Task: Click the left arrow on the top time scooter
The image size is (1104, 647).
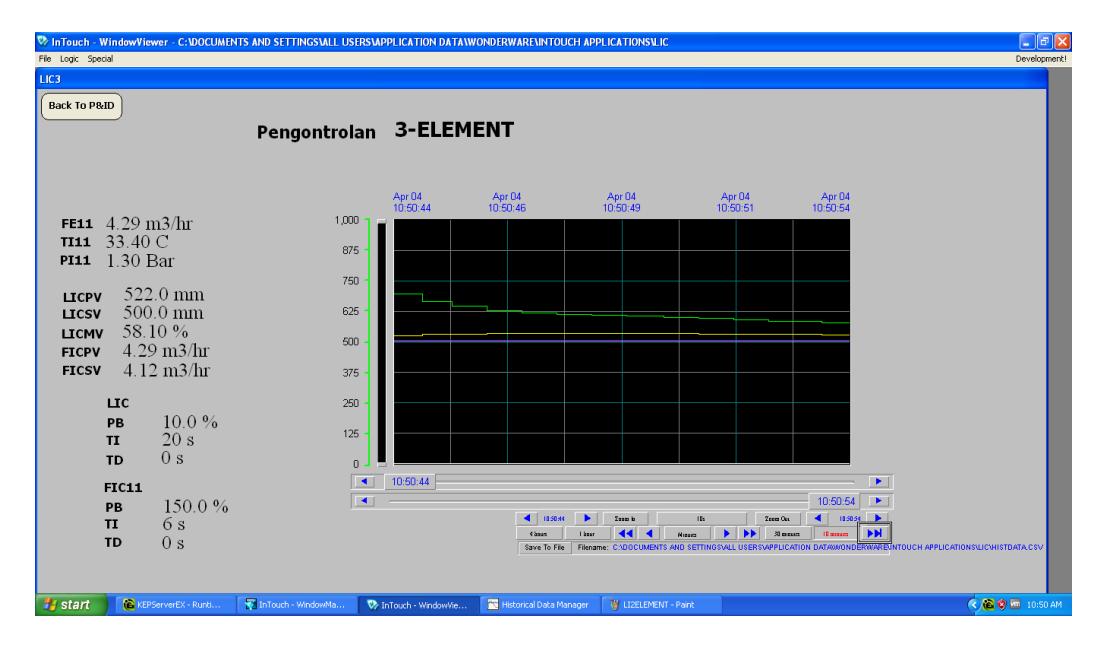Action: (364, 482)
